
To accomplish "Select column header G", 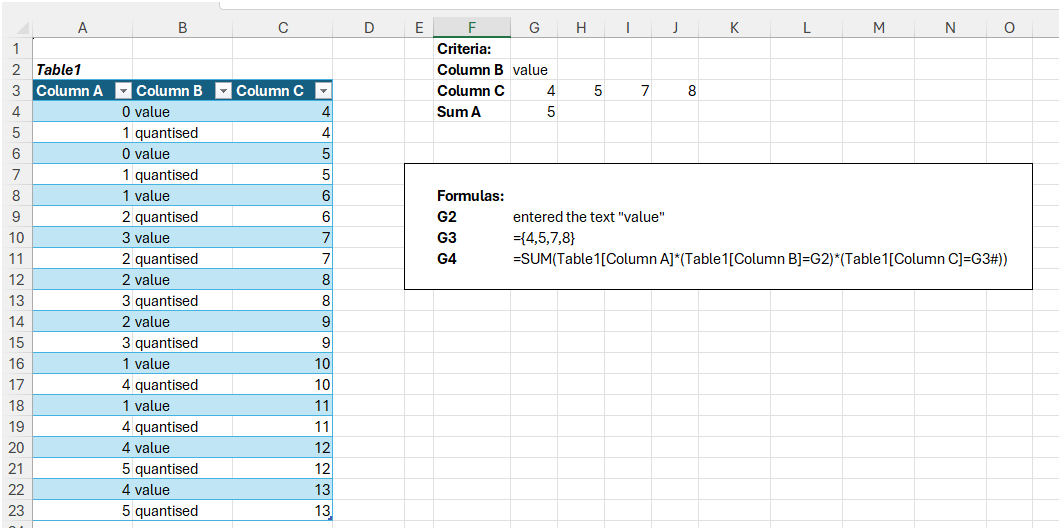I will [535, 27].
